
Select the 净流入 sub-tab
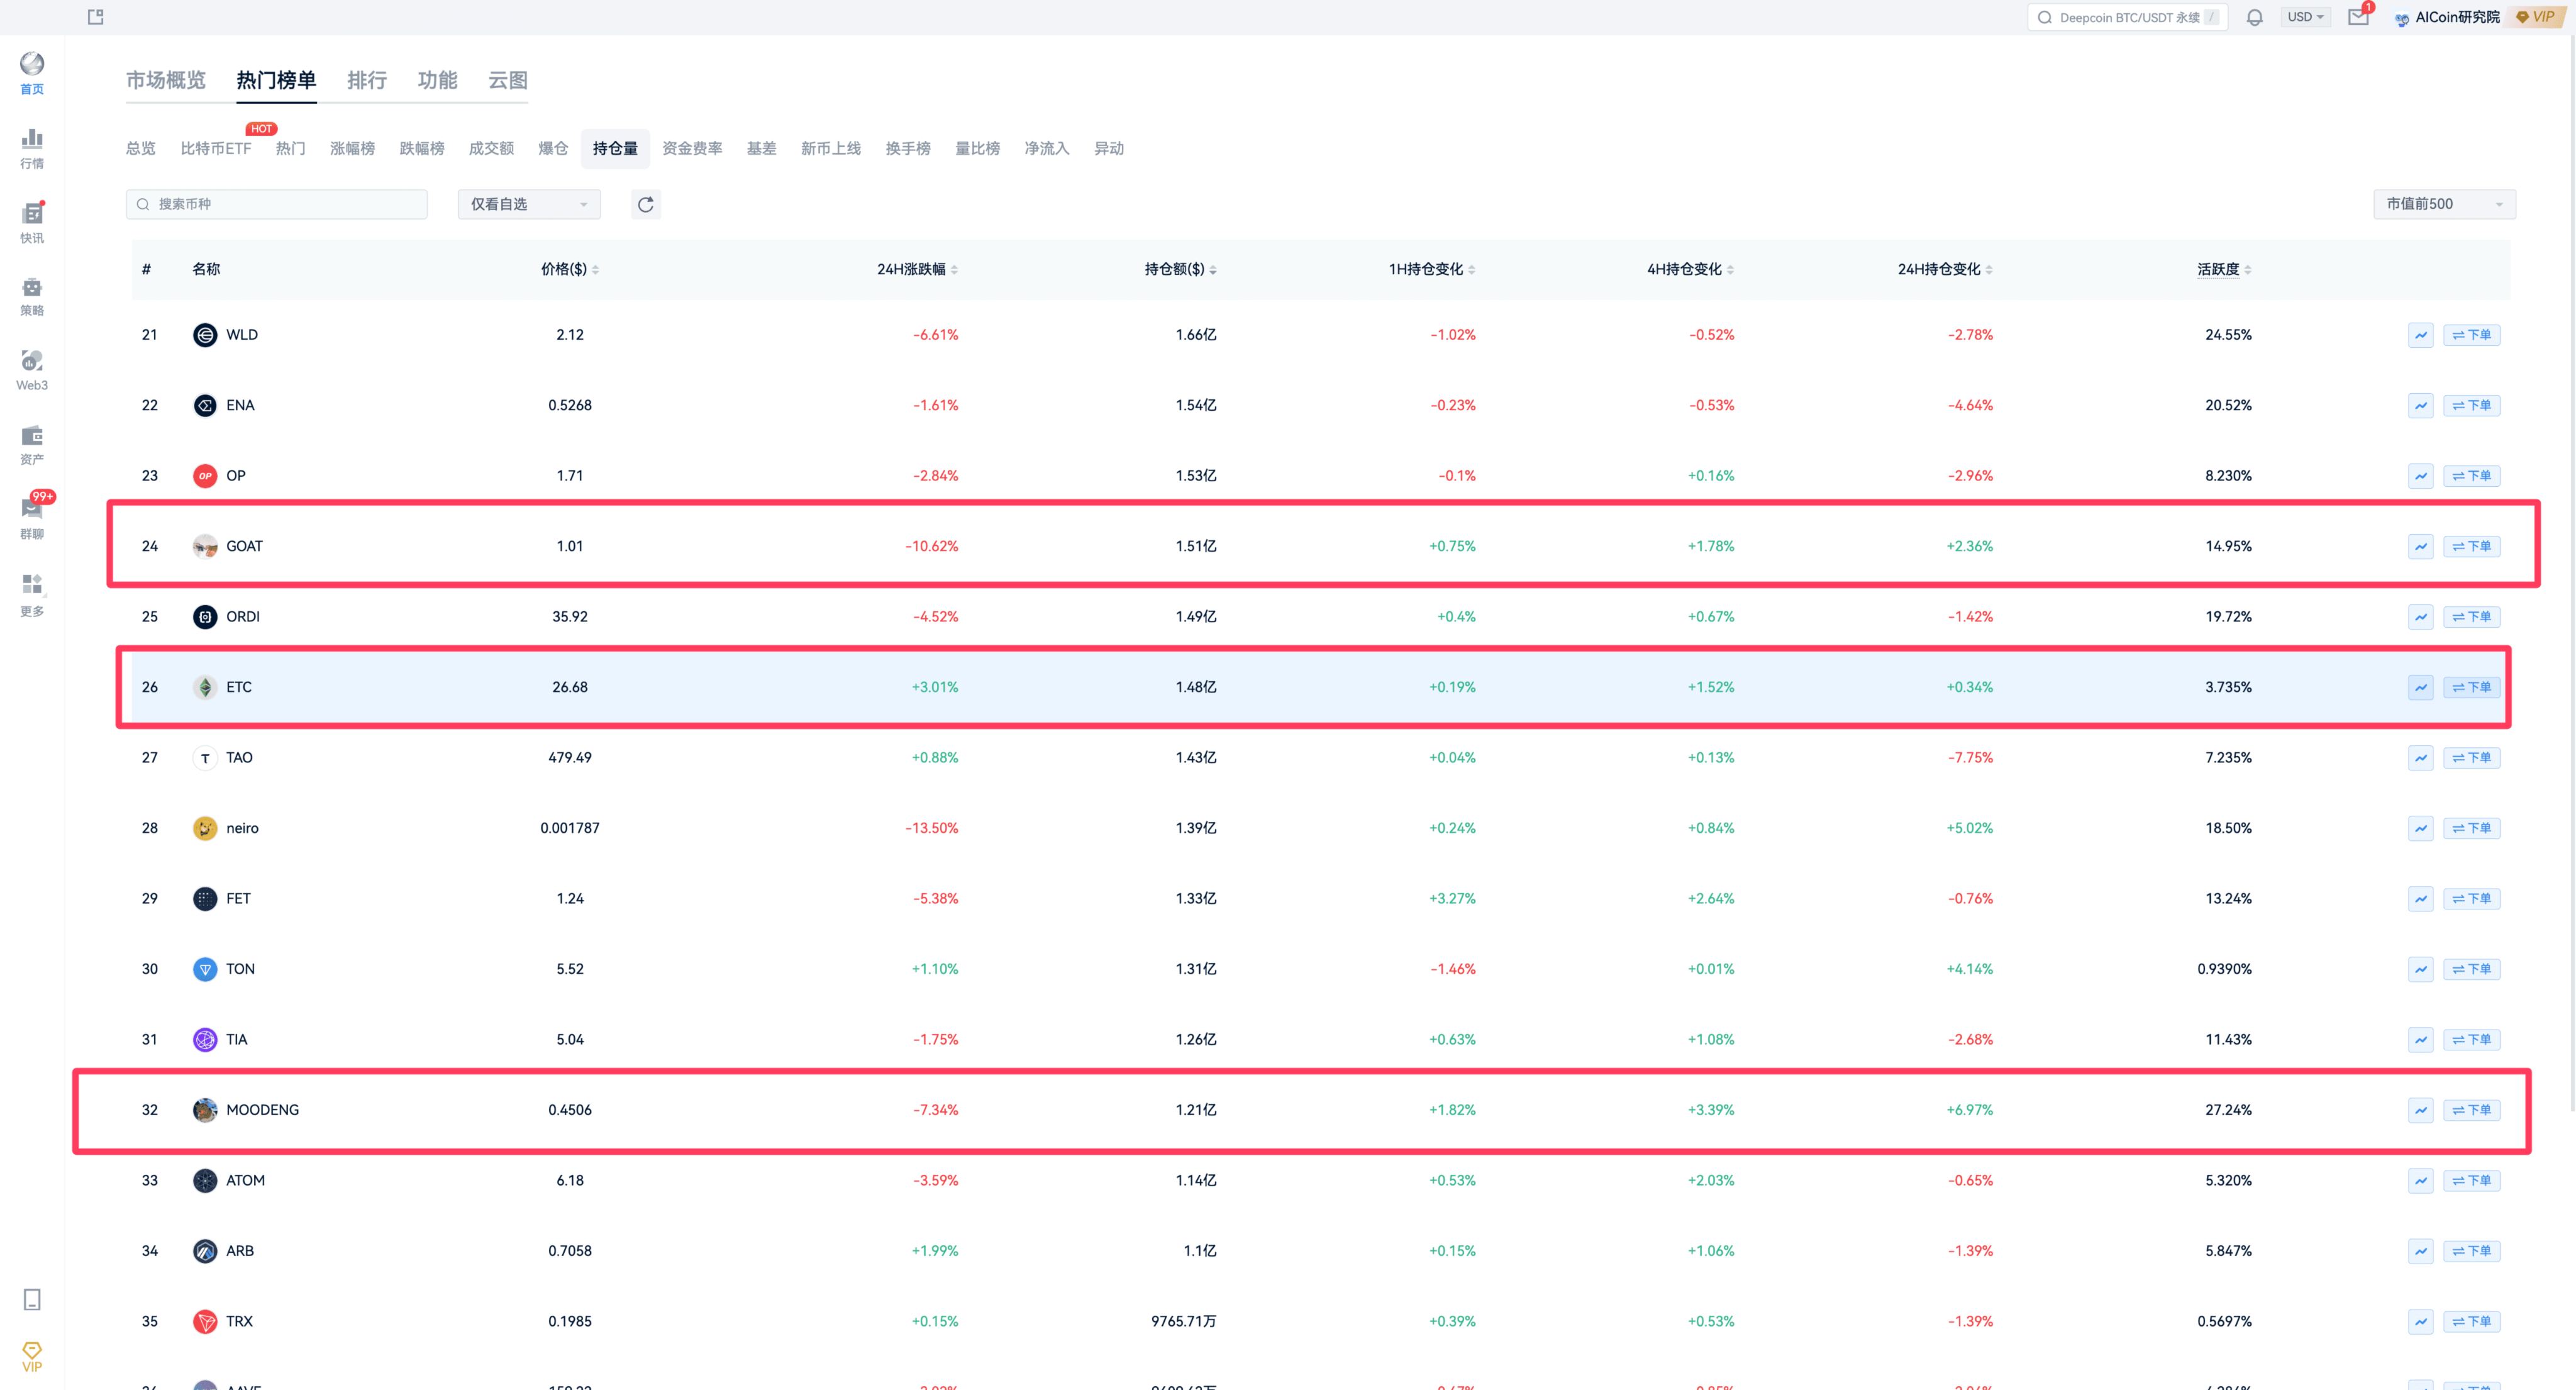click(x=1047, y=148)
